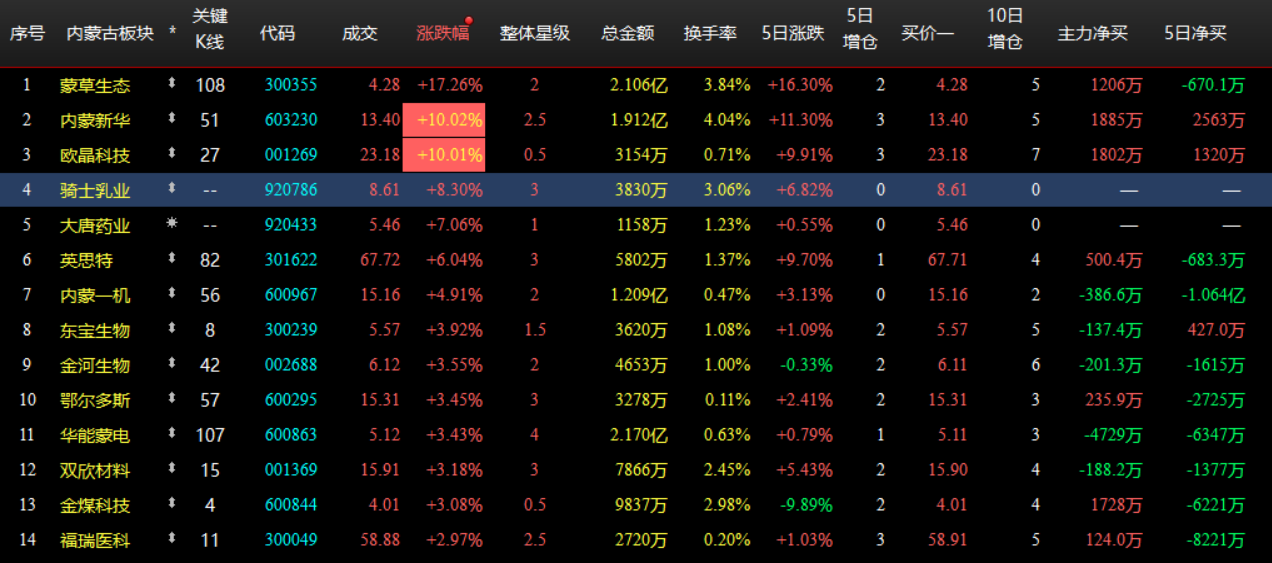Viewport: 1272px width, 563px height.
Task: Click the highlighted +10.02% change cell
Action: click(x=444, y=120)
